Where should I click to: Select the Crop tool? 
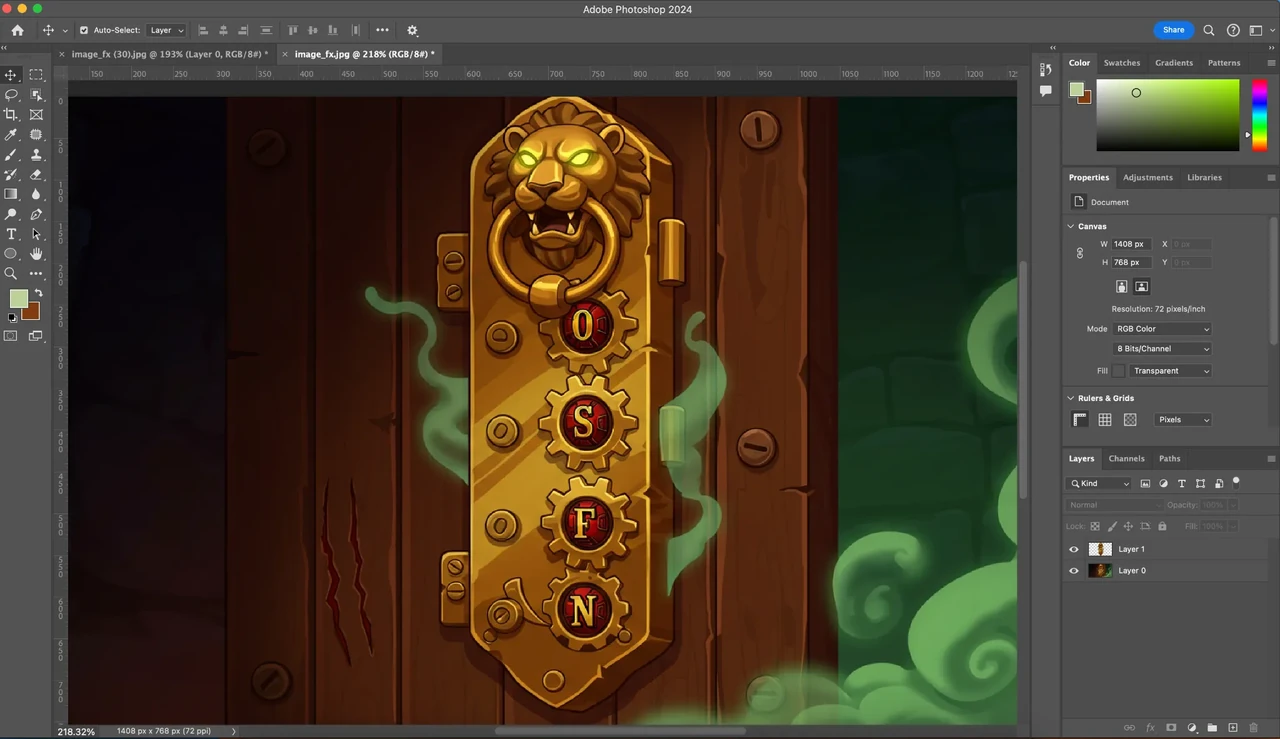(x=11, y=115)
